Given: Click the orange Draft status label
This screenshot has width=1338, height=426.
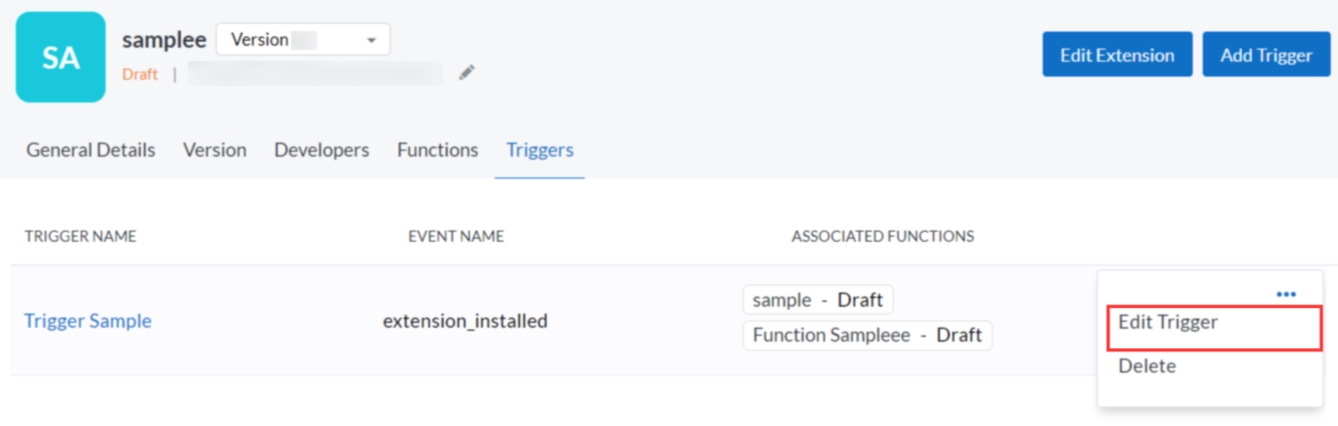Looking at the screenshot, I should coord(140,74).
